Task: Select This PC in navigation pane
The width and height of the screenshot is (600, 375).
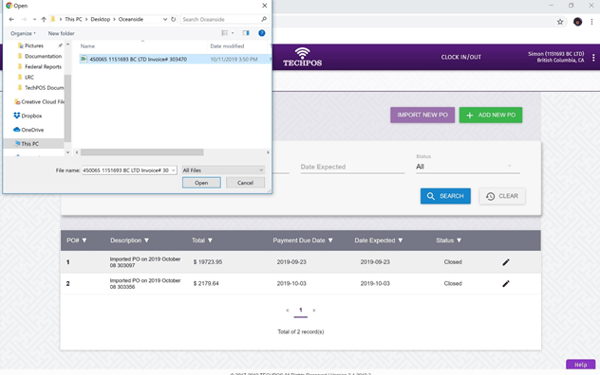Action: pos(30,143)
